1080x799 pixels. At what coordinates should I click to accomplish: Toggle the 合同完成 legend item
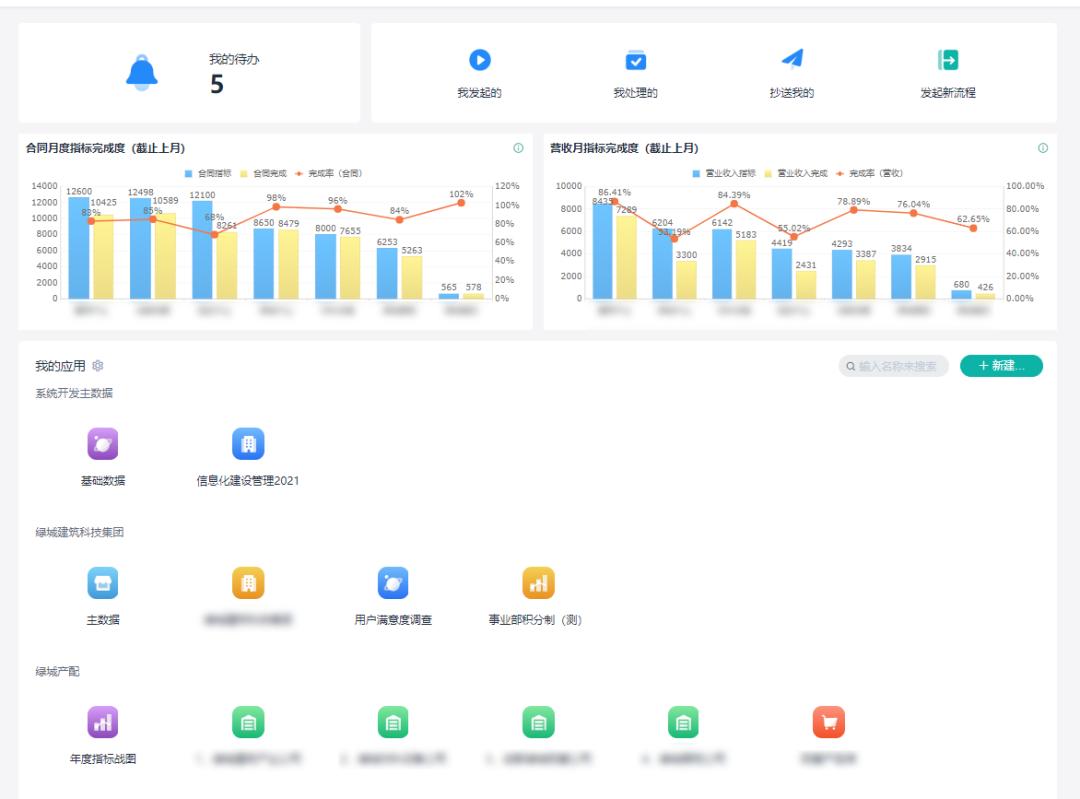point(263,174)
